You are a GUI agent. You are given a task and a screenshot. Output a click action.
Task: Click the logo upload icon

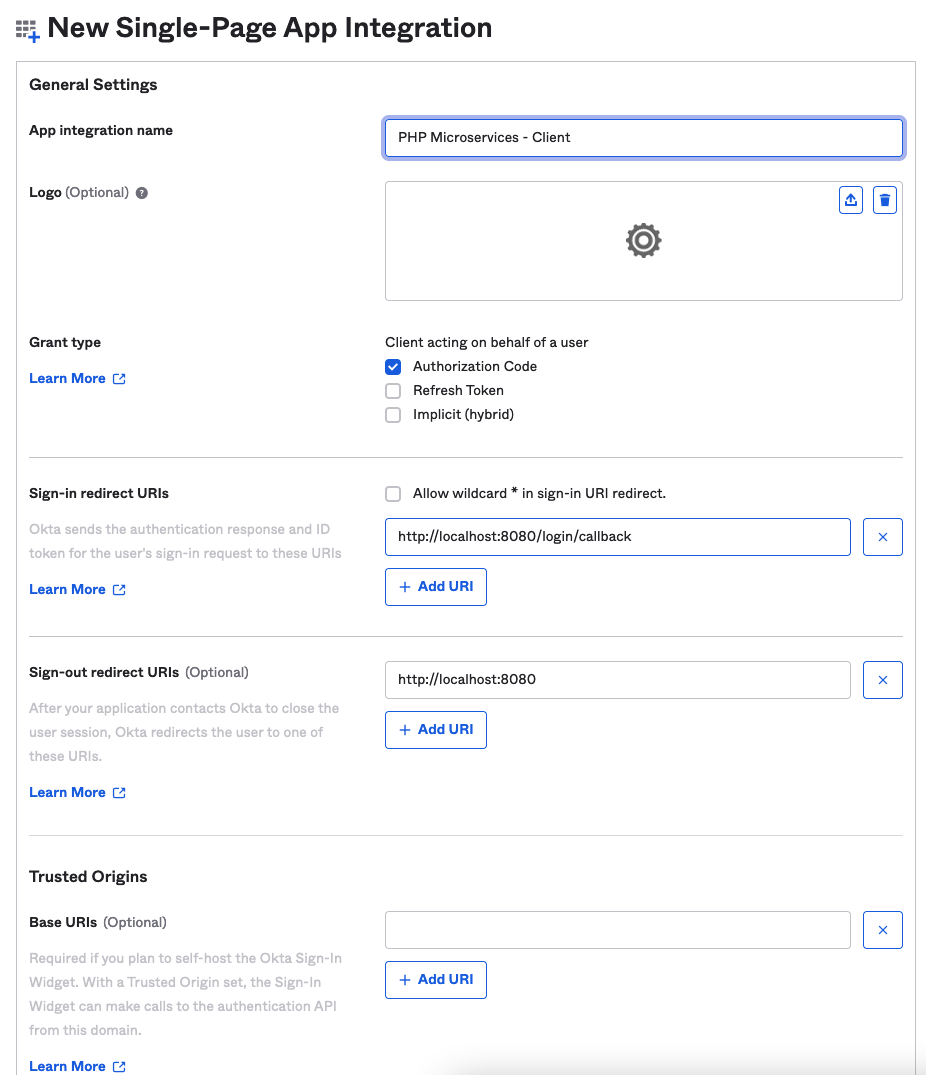pos(851,200)
